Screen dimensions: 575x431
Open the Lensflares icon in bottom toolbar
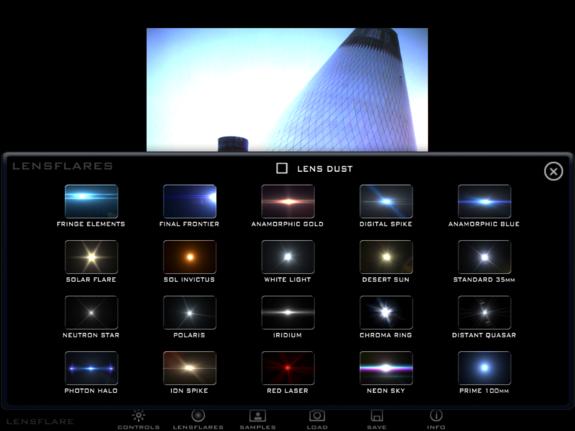click(198, 416)
